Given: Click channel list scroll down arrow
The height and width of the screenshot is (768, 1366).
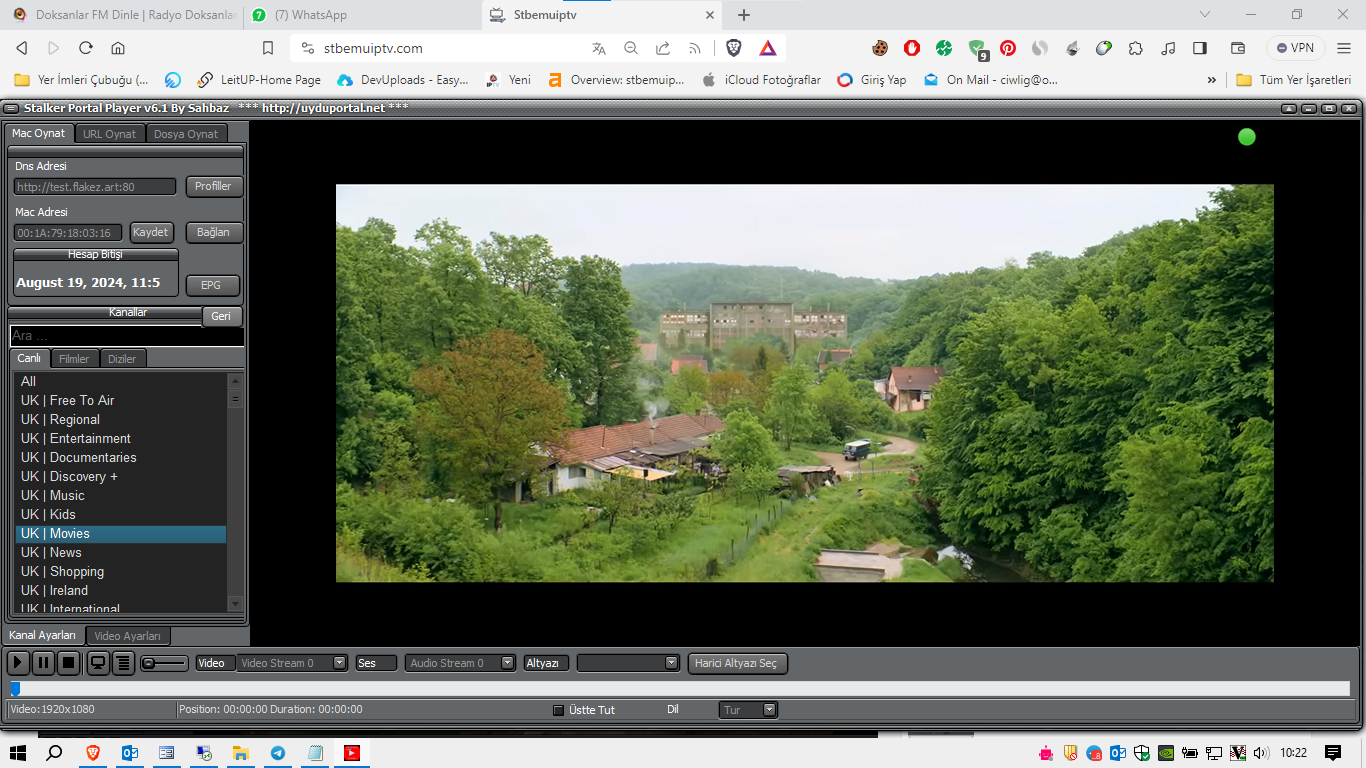Looking at the screenshot, I should tap(236, 604).
